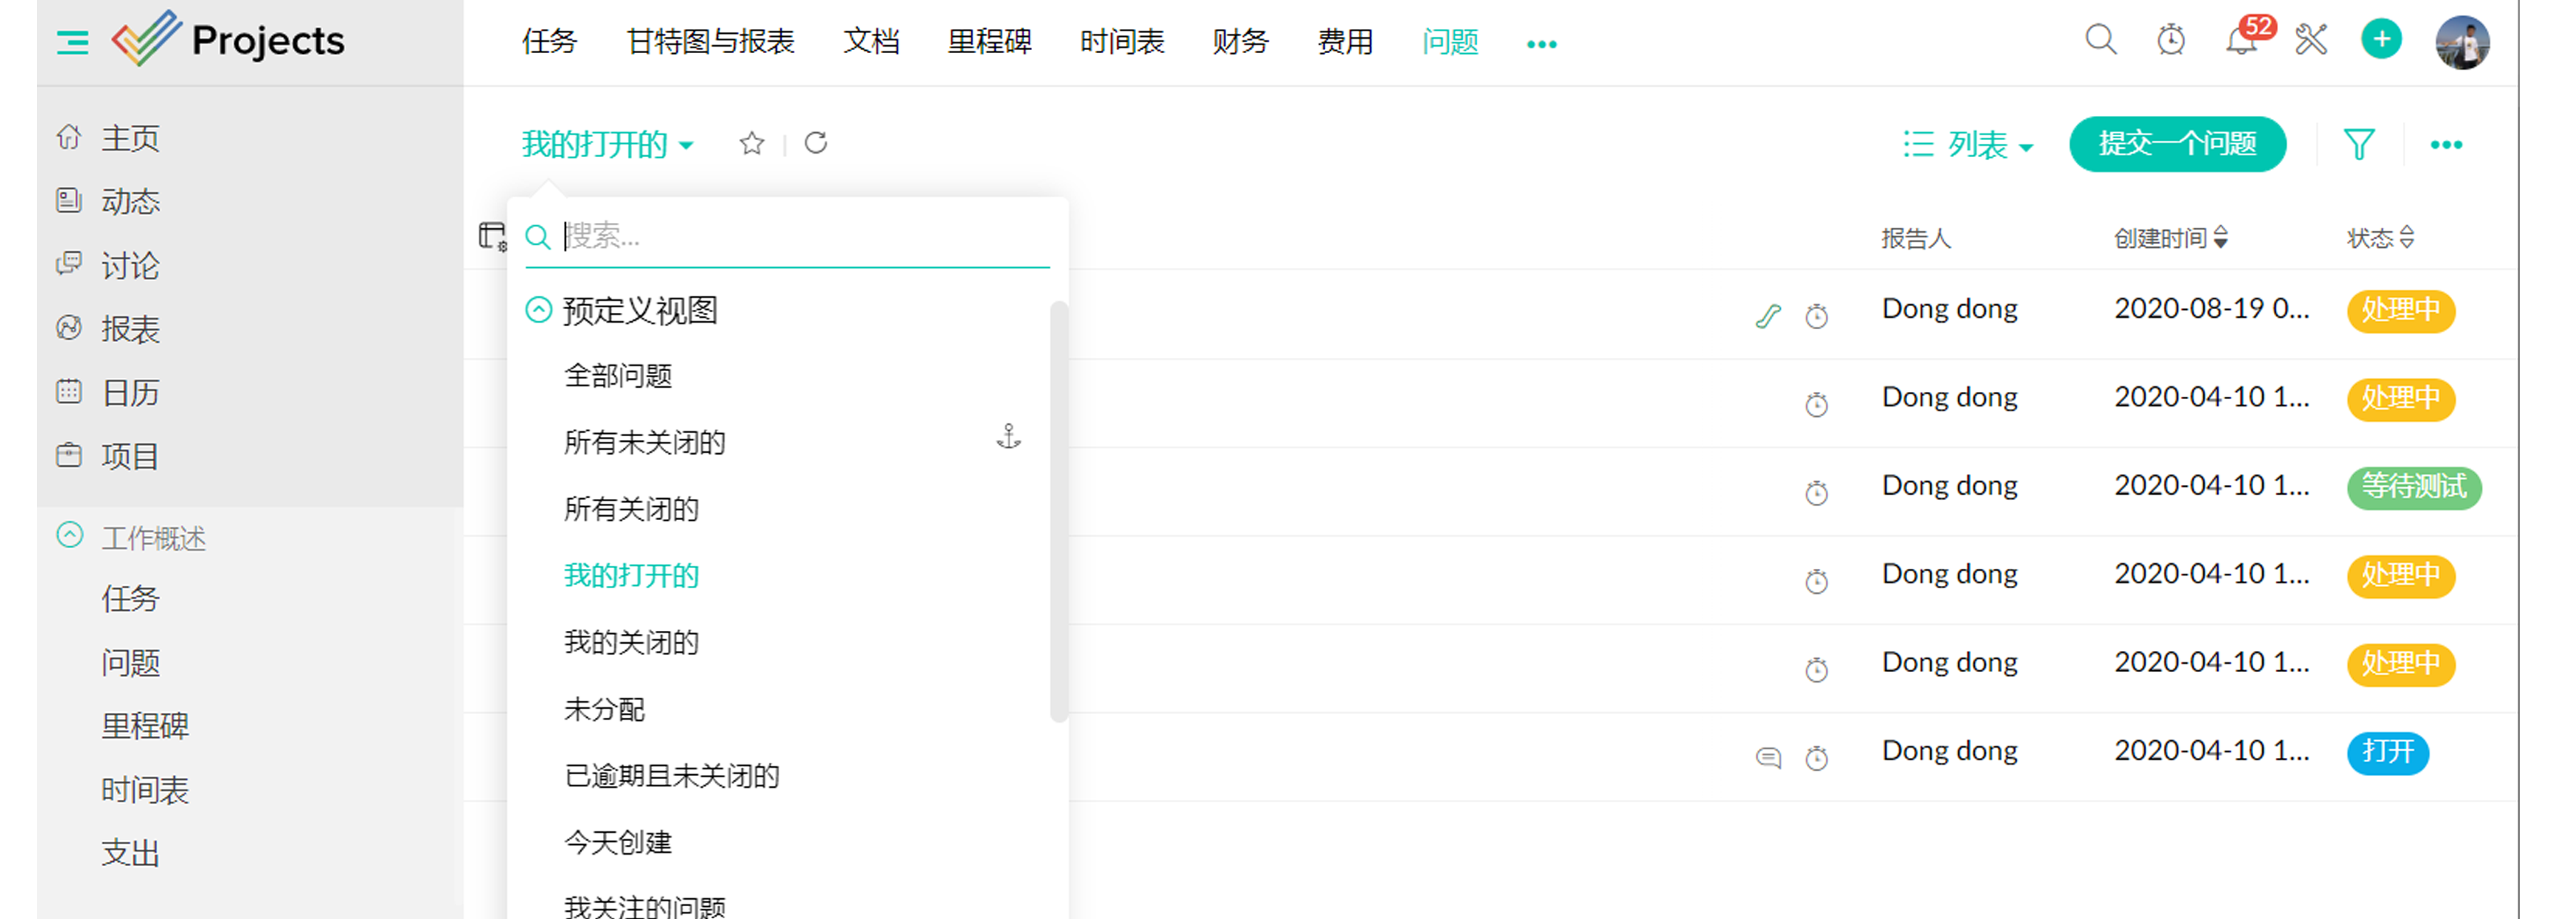Click the filter funnel icon

[2359, 145]
